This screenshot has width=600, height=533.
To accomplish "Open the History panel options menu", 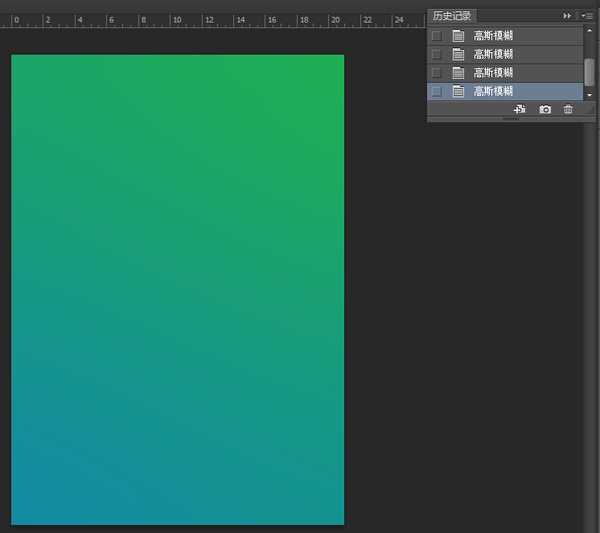I will (587, 16).
